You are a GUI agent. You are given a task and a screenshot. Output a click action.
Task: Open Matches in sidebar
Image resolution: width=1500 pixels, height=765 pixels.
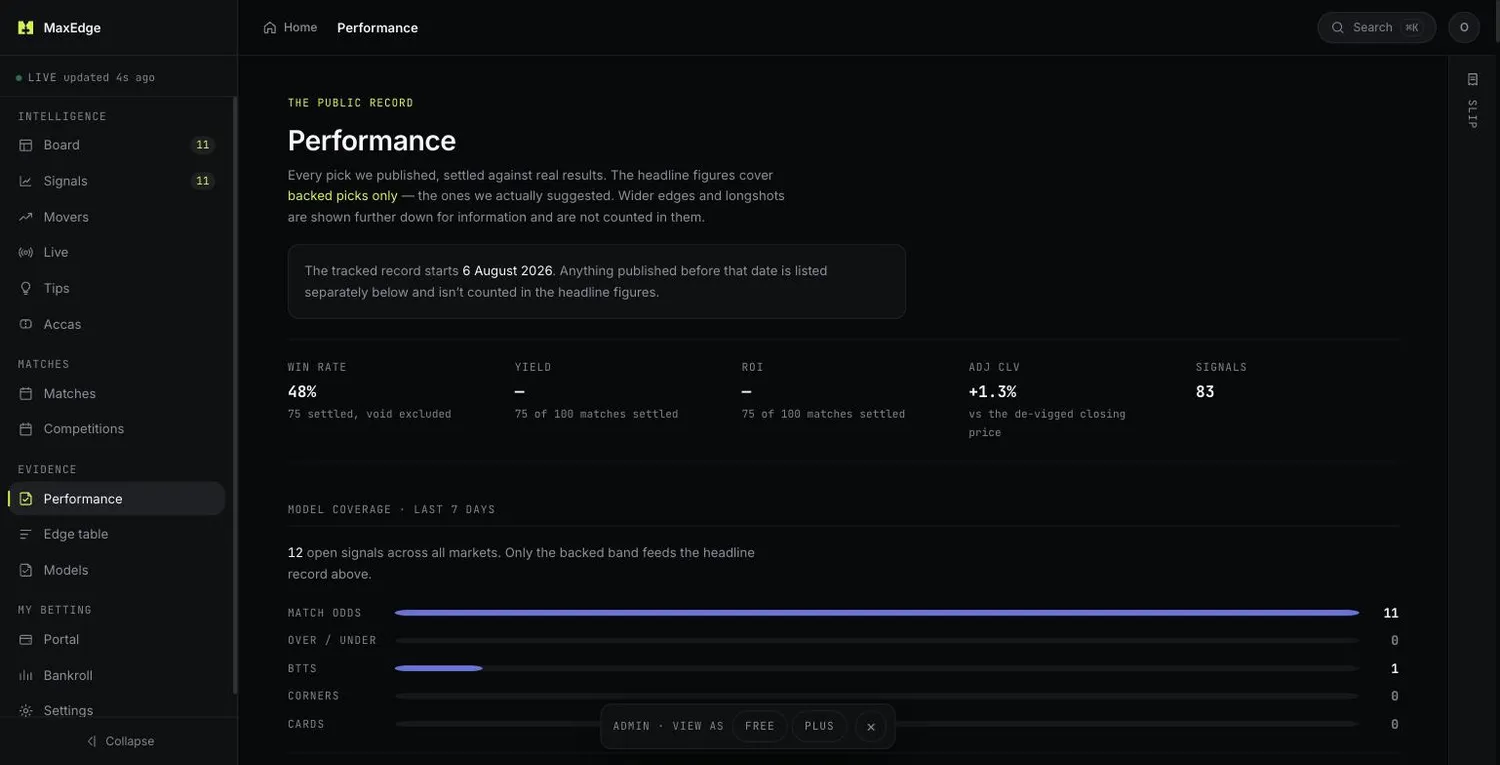coord(117,394)
